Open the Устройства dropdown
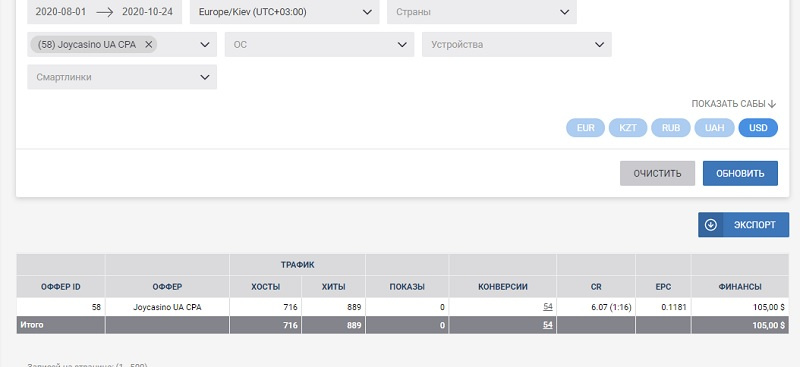 click(516, 44)
